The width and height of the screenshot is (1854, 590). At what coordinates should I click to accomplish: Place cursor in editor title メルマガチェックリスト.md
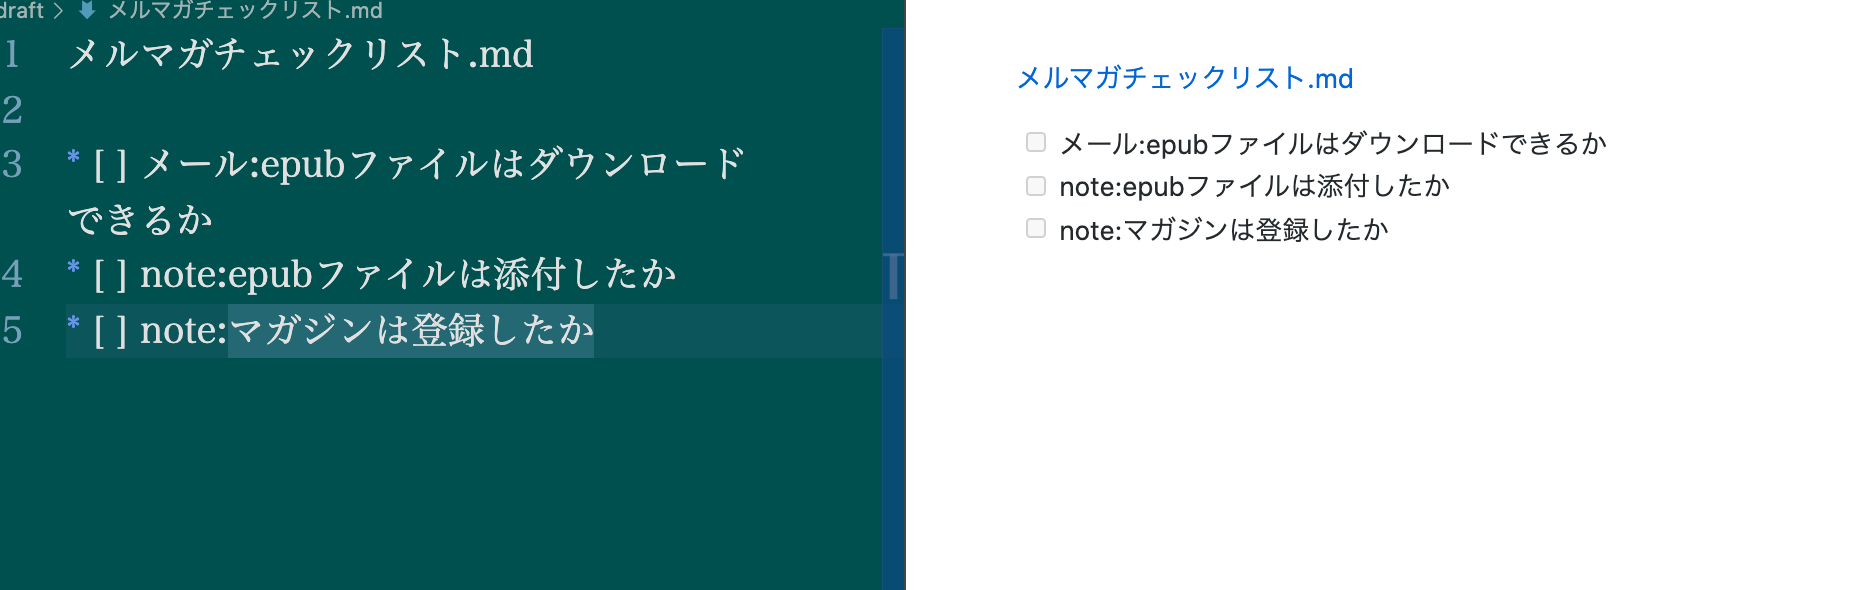coord(300,54)
